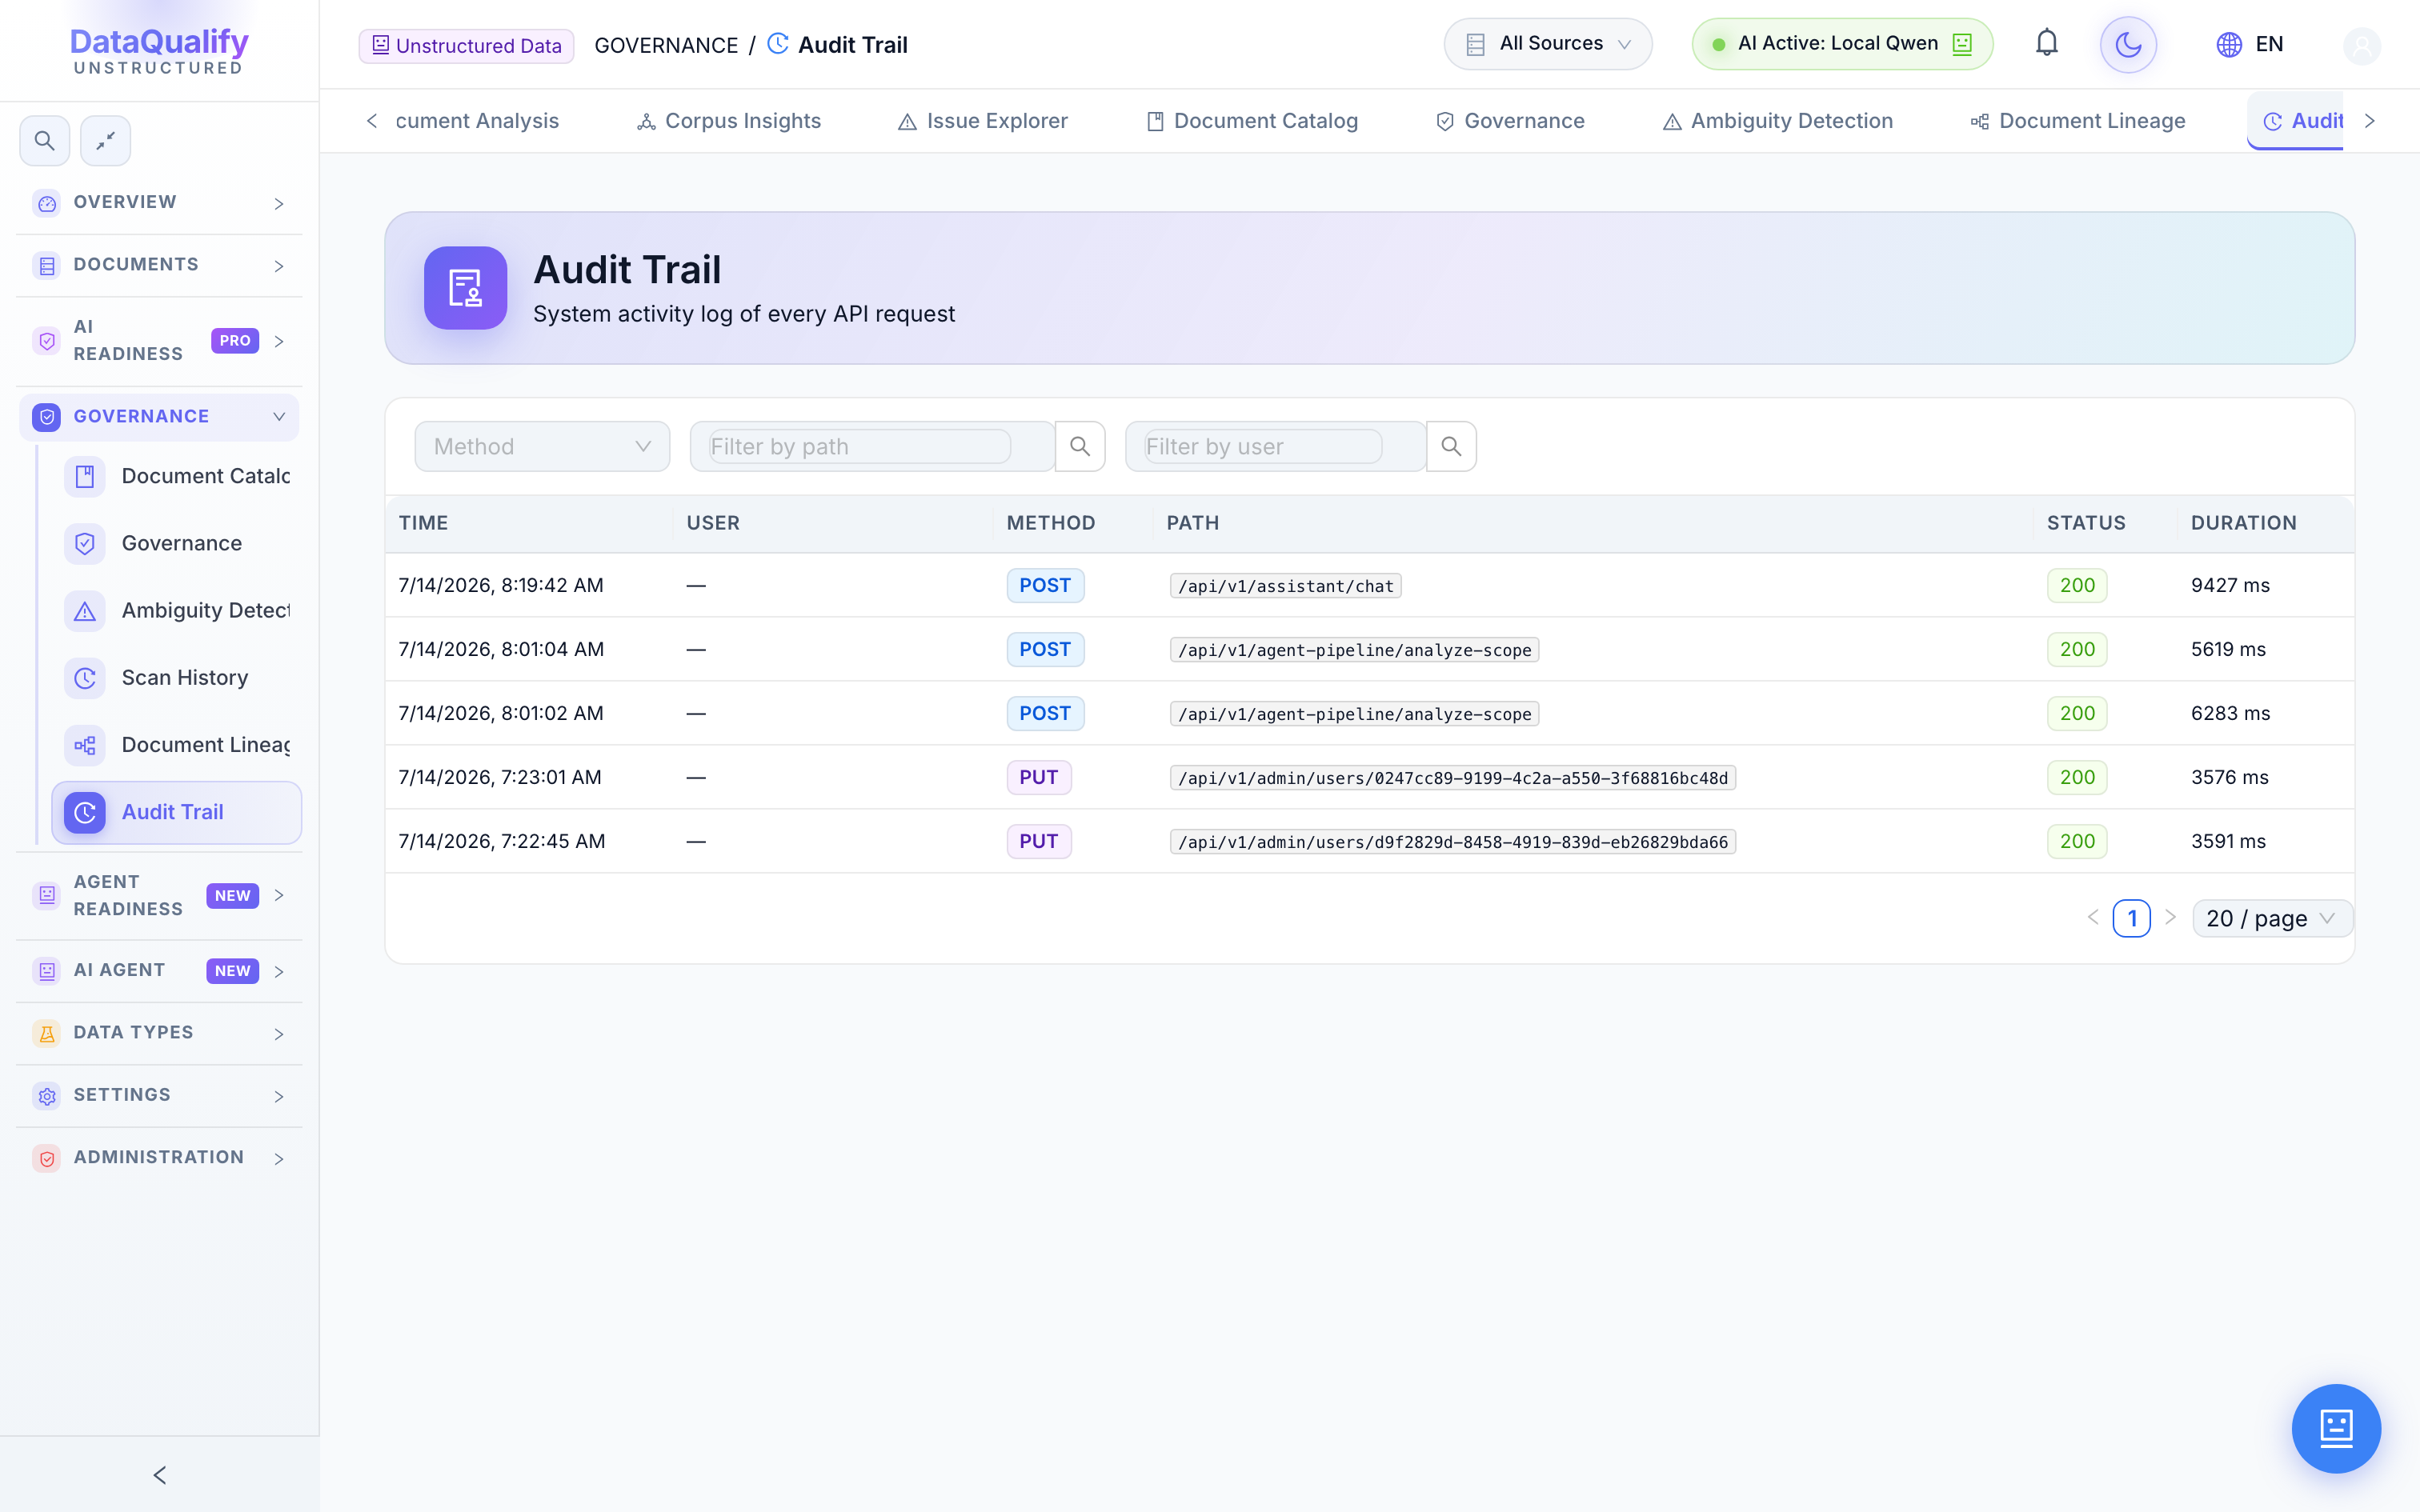
Task: Open the user avatar menu
Action: (x=2362, y=45)
